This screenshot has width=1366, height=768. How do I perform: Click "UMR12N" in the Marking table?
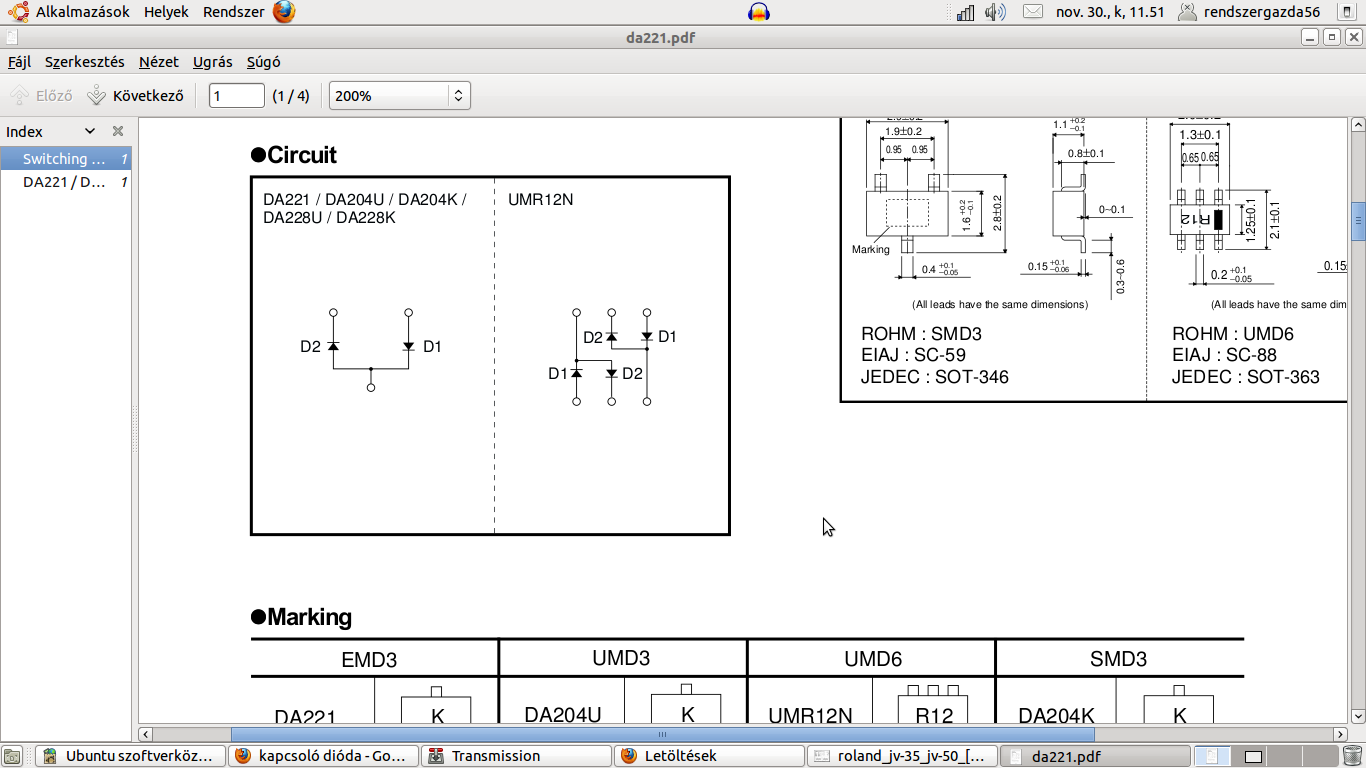click(x=810, y=716)
